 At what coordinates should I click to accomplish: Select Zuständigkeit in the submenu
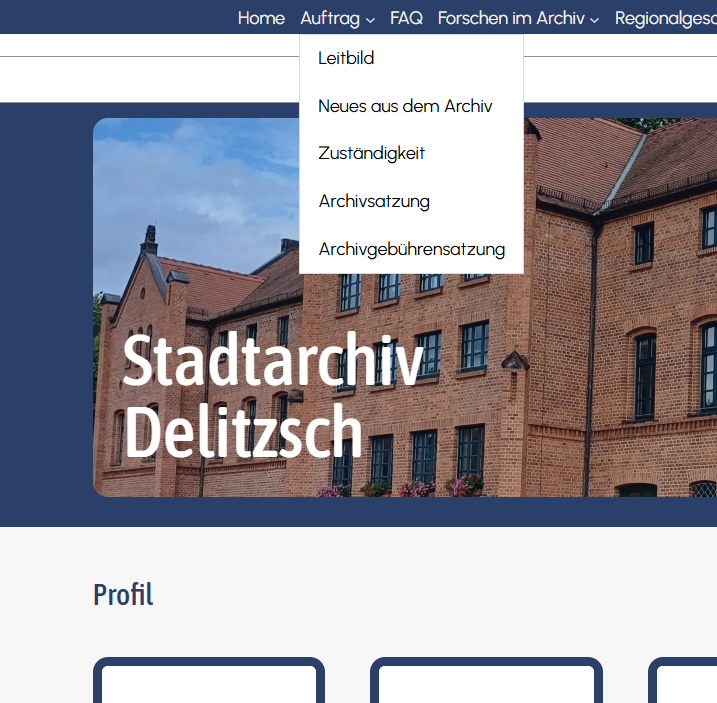371,153
